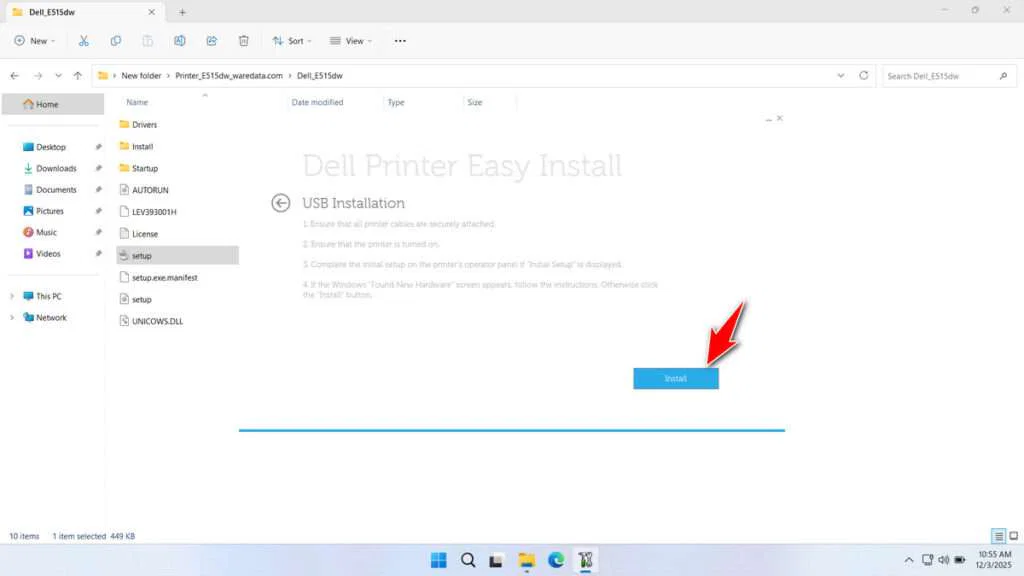Delete the selected file using the trash icon
This screenshot has width=1024, height=576.
(243, 41)
